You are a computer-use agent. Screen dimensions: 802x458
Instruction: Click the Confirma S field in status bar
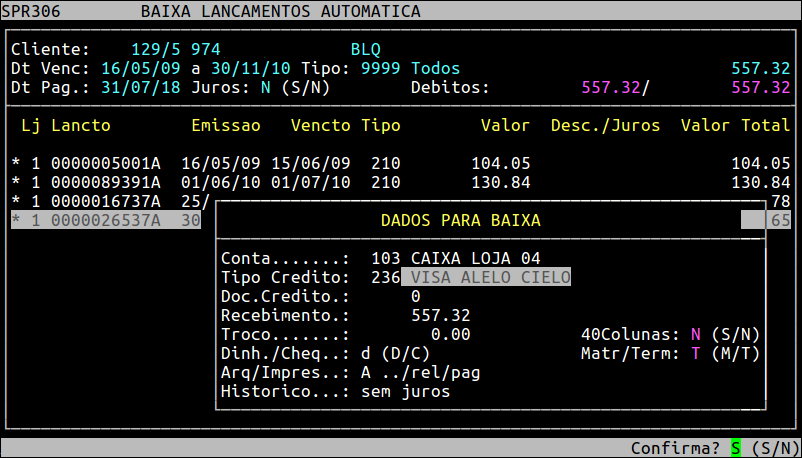[x=736, y=447]
